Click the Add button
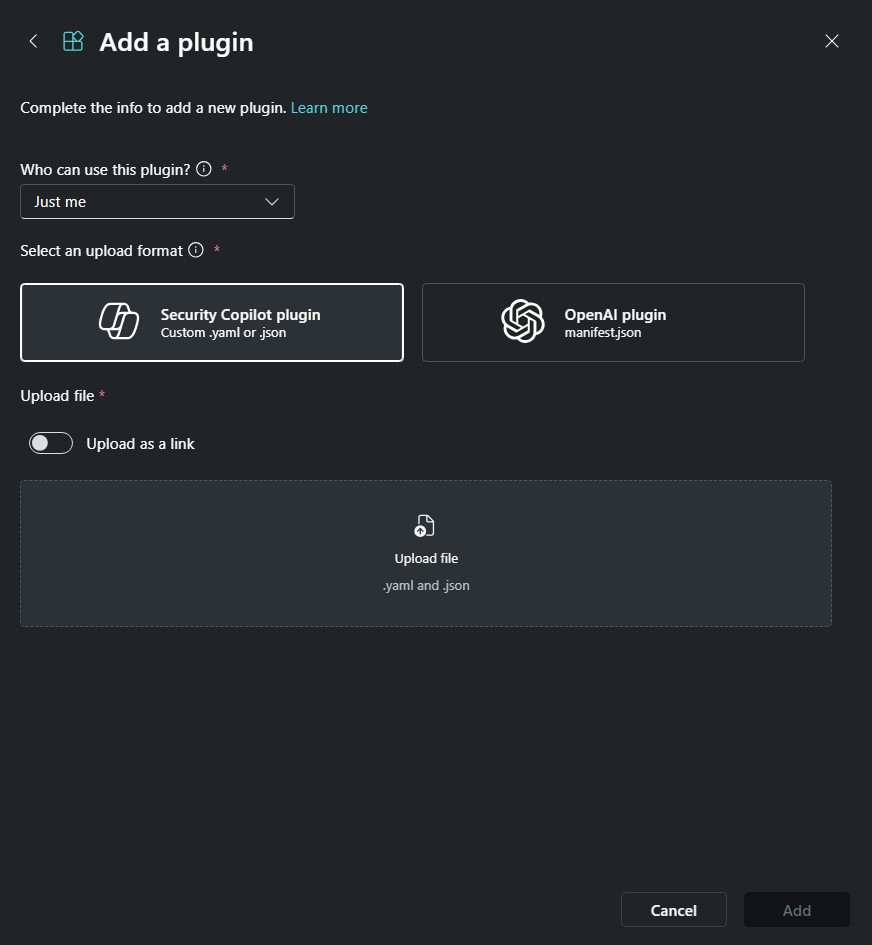872x945 pixels. 796,910
